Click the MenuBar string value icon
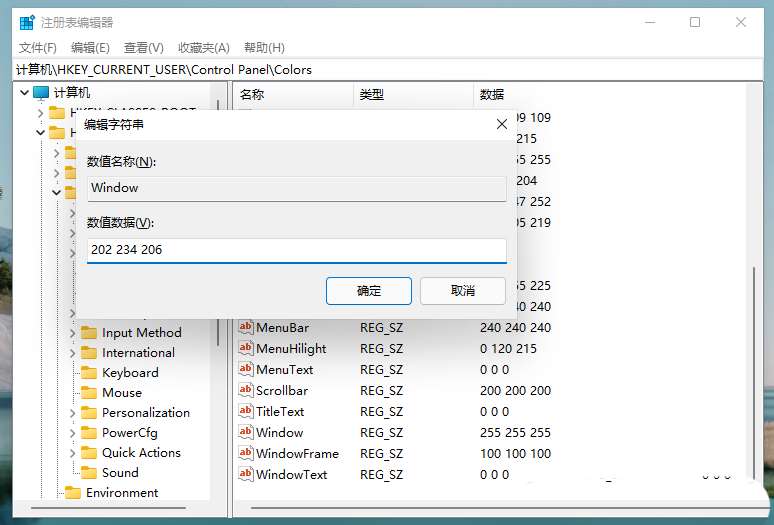774x525 pixels. (246, 327)
